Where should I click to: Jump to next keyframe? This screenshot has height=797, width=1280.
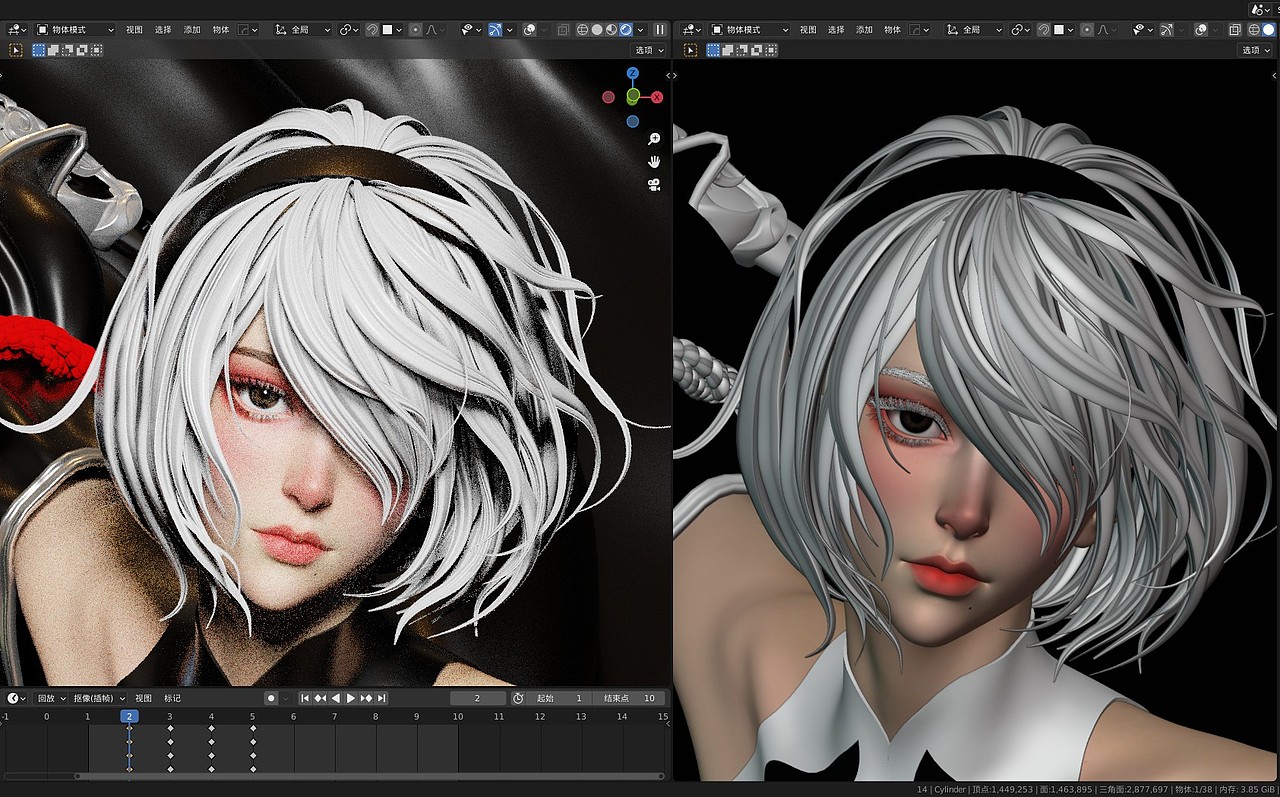[366, 698]
